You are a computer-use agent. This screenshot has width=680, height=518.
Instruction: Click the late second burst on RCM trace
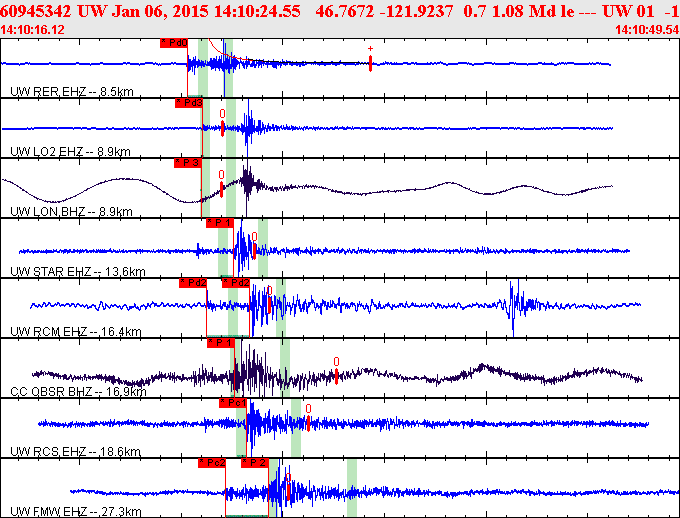click(519, 306)
